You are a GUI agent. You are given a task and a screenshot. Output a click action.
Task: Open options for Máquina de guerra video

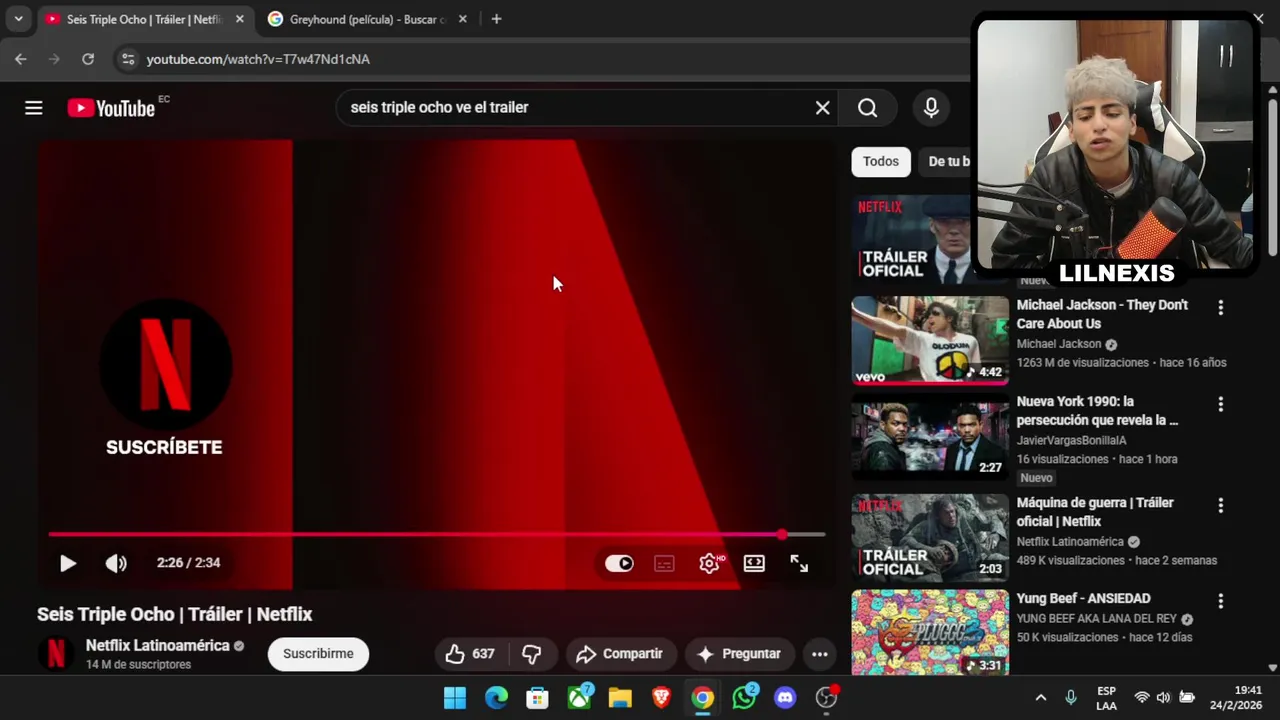[x=1220, y=506]
